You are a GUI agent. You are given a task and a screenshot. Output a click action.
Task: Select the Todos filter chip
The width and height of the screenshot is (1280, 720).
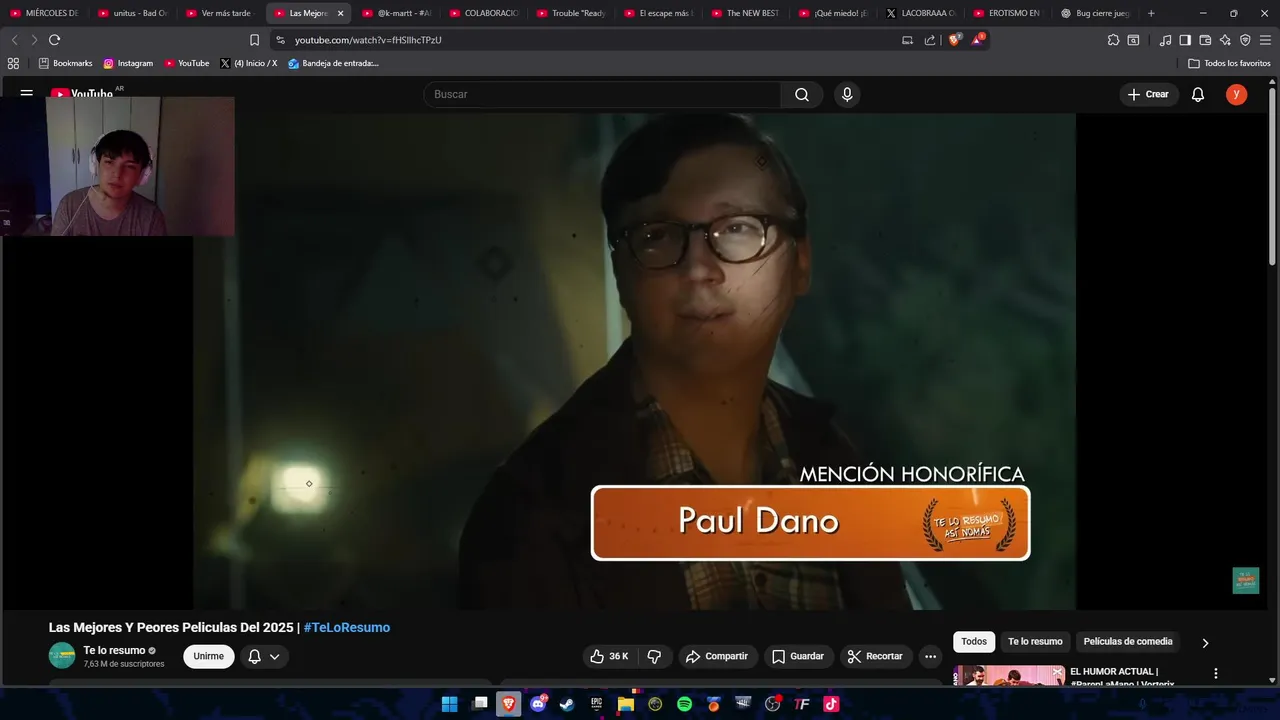(x=974, y=642)
